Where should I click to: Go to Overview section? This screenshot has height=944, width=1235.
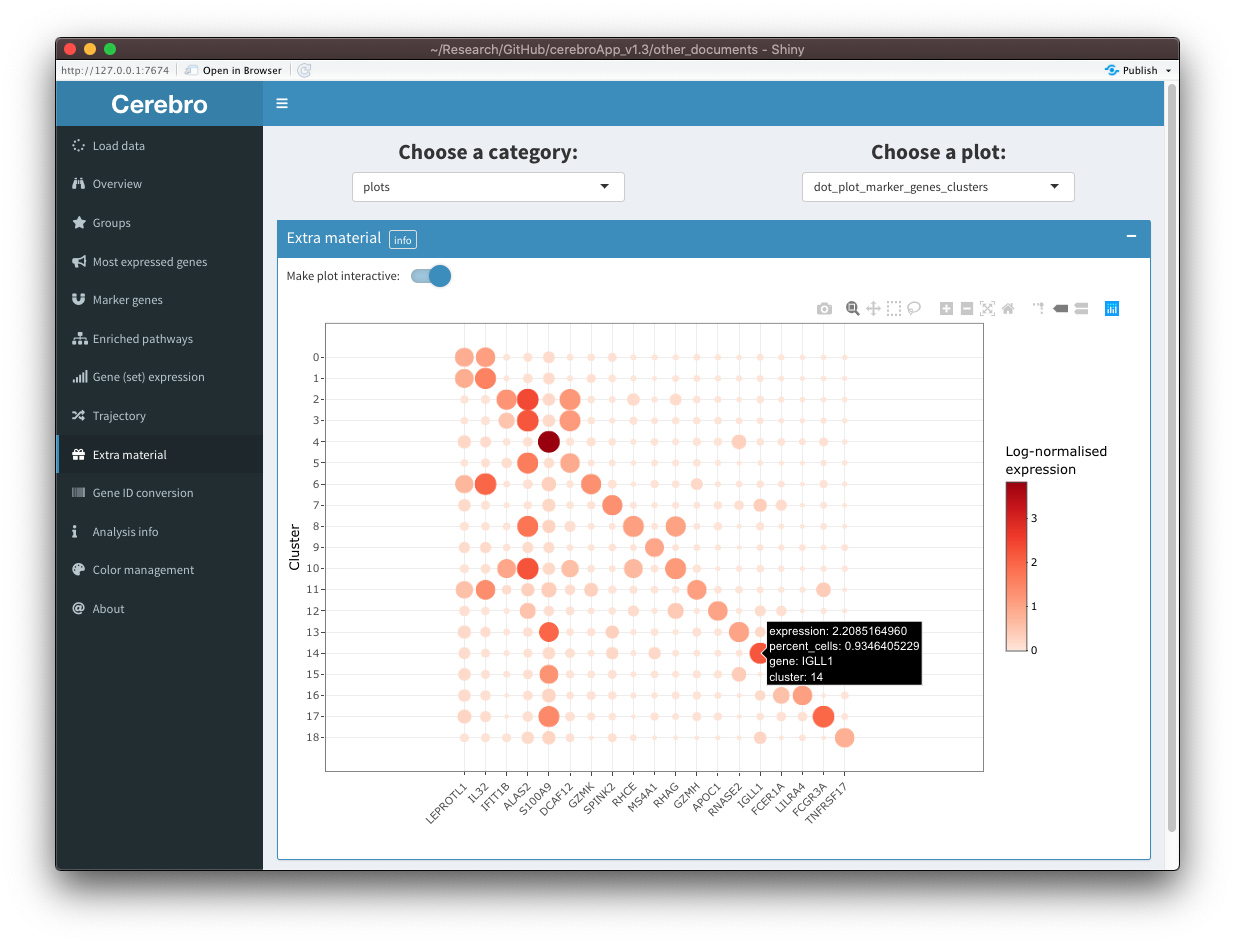(159, 184)
